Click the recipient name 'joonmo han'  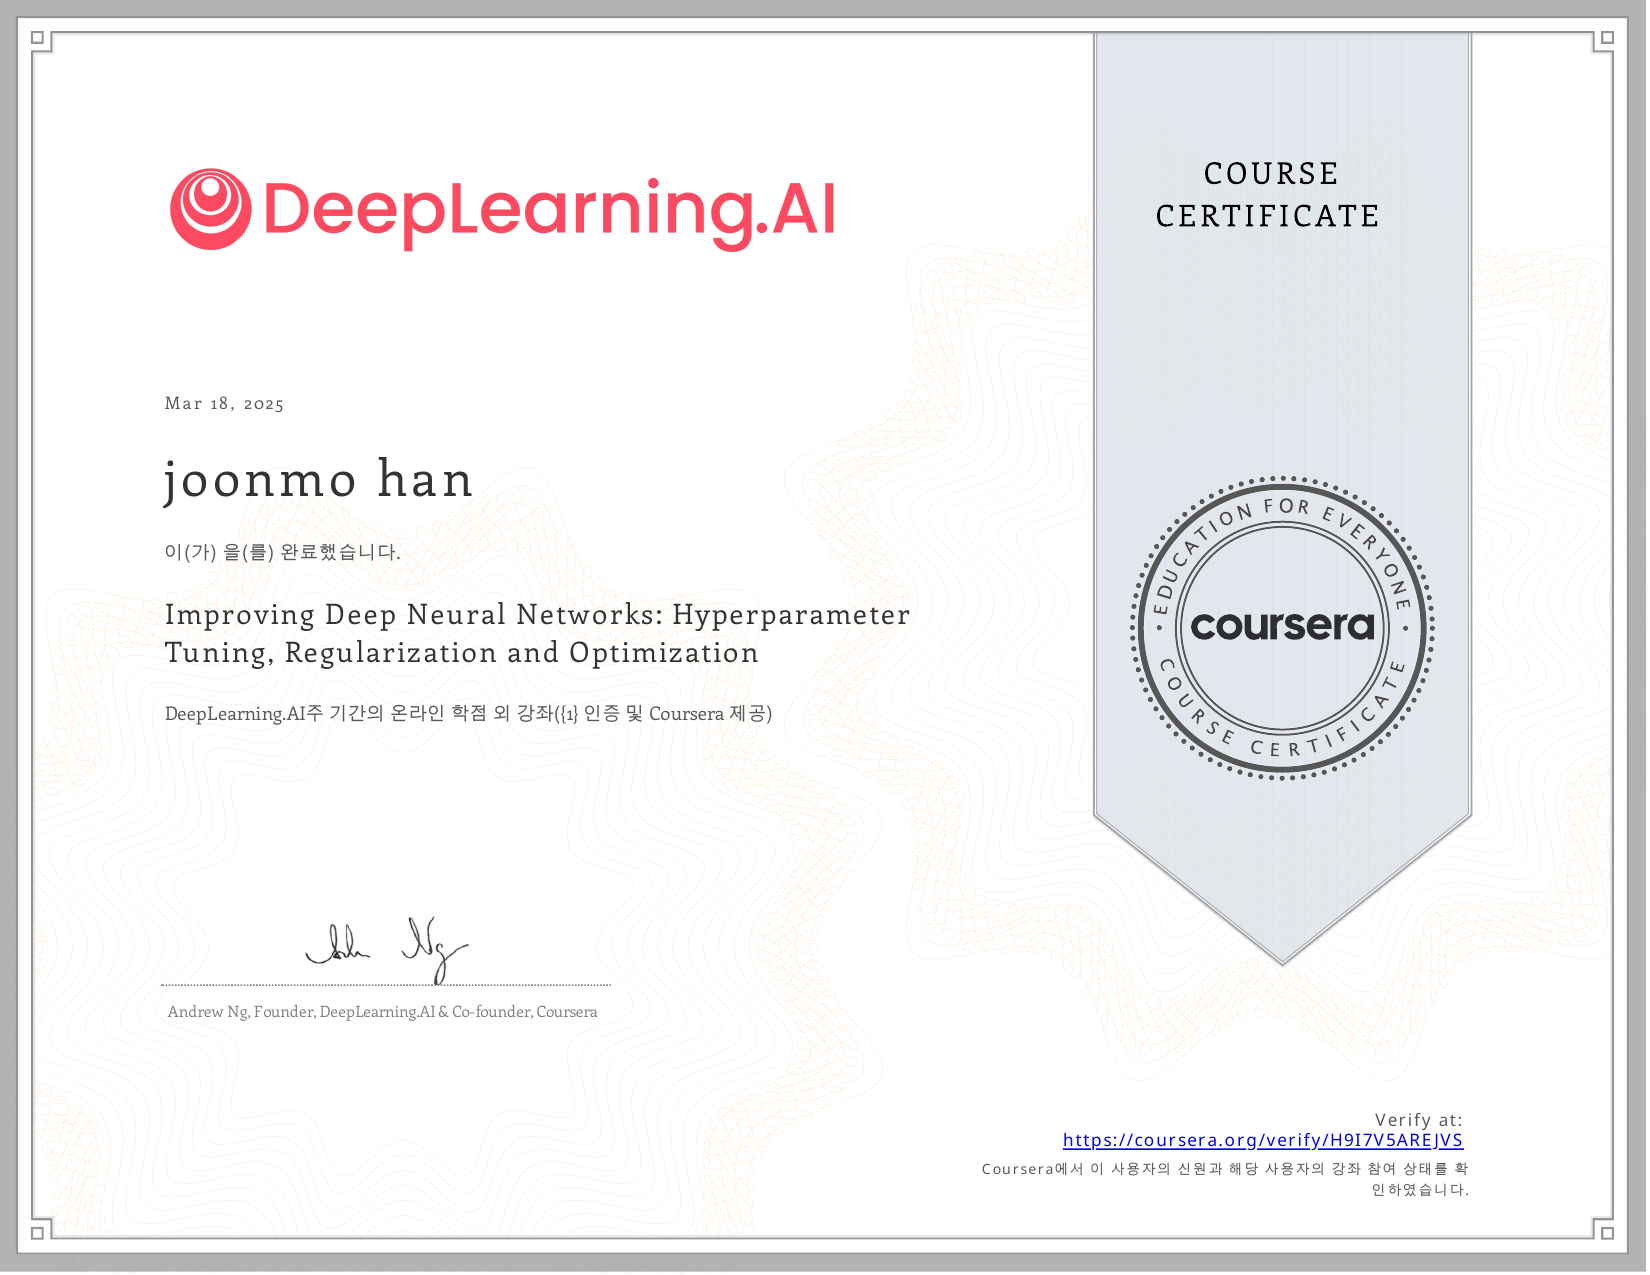tap(318, 480)
